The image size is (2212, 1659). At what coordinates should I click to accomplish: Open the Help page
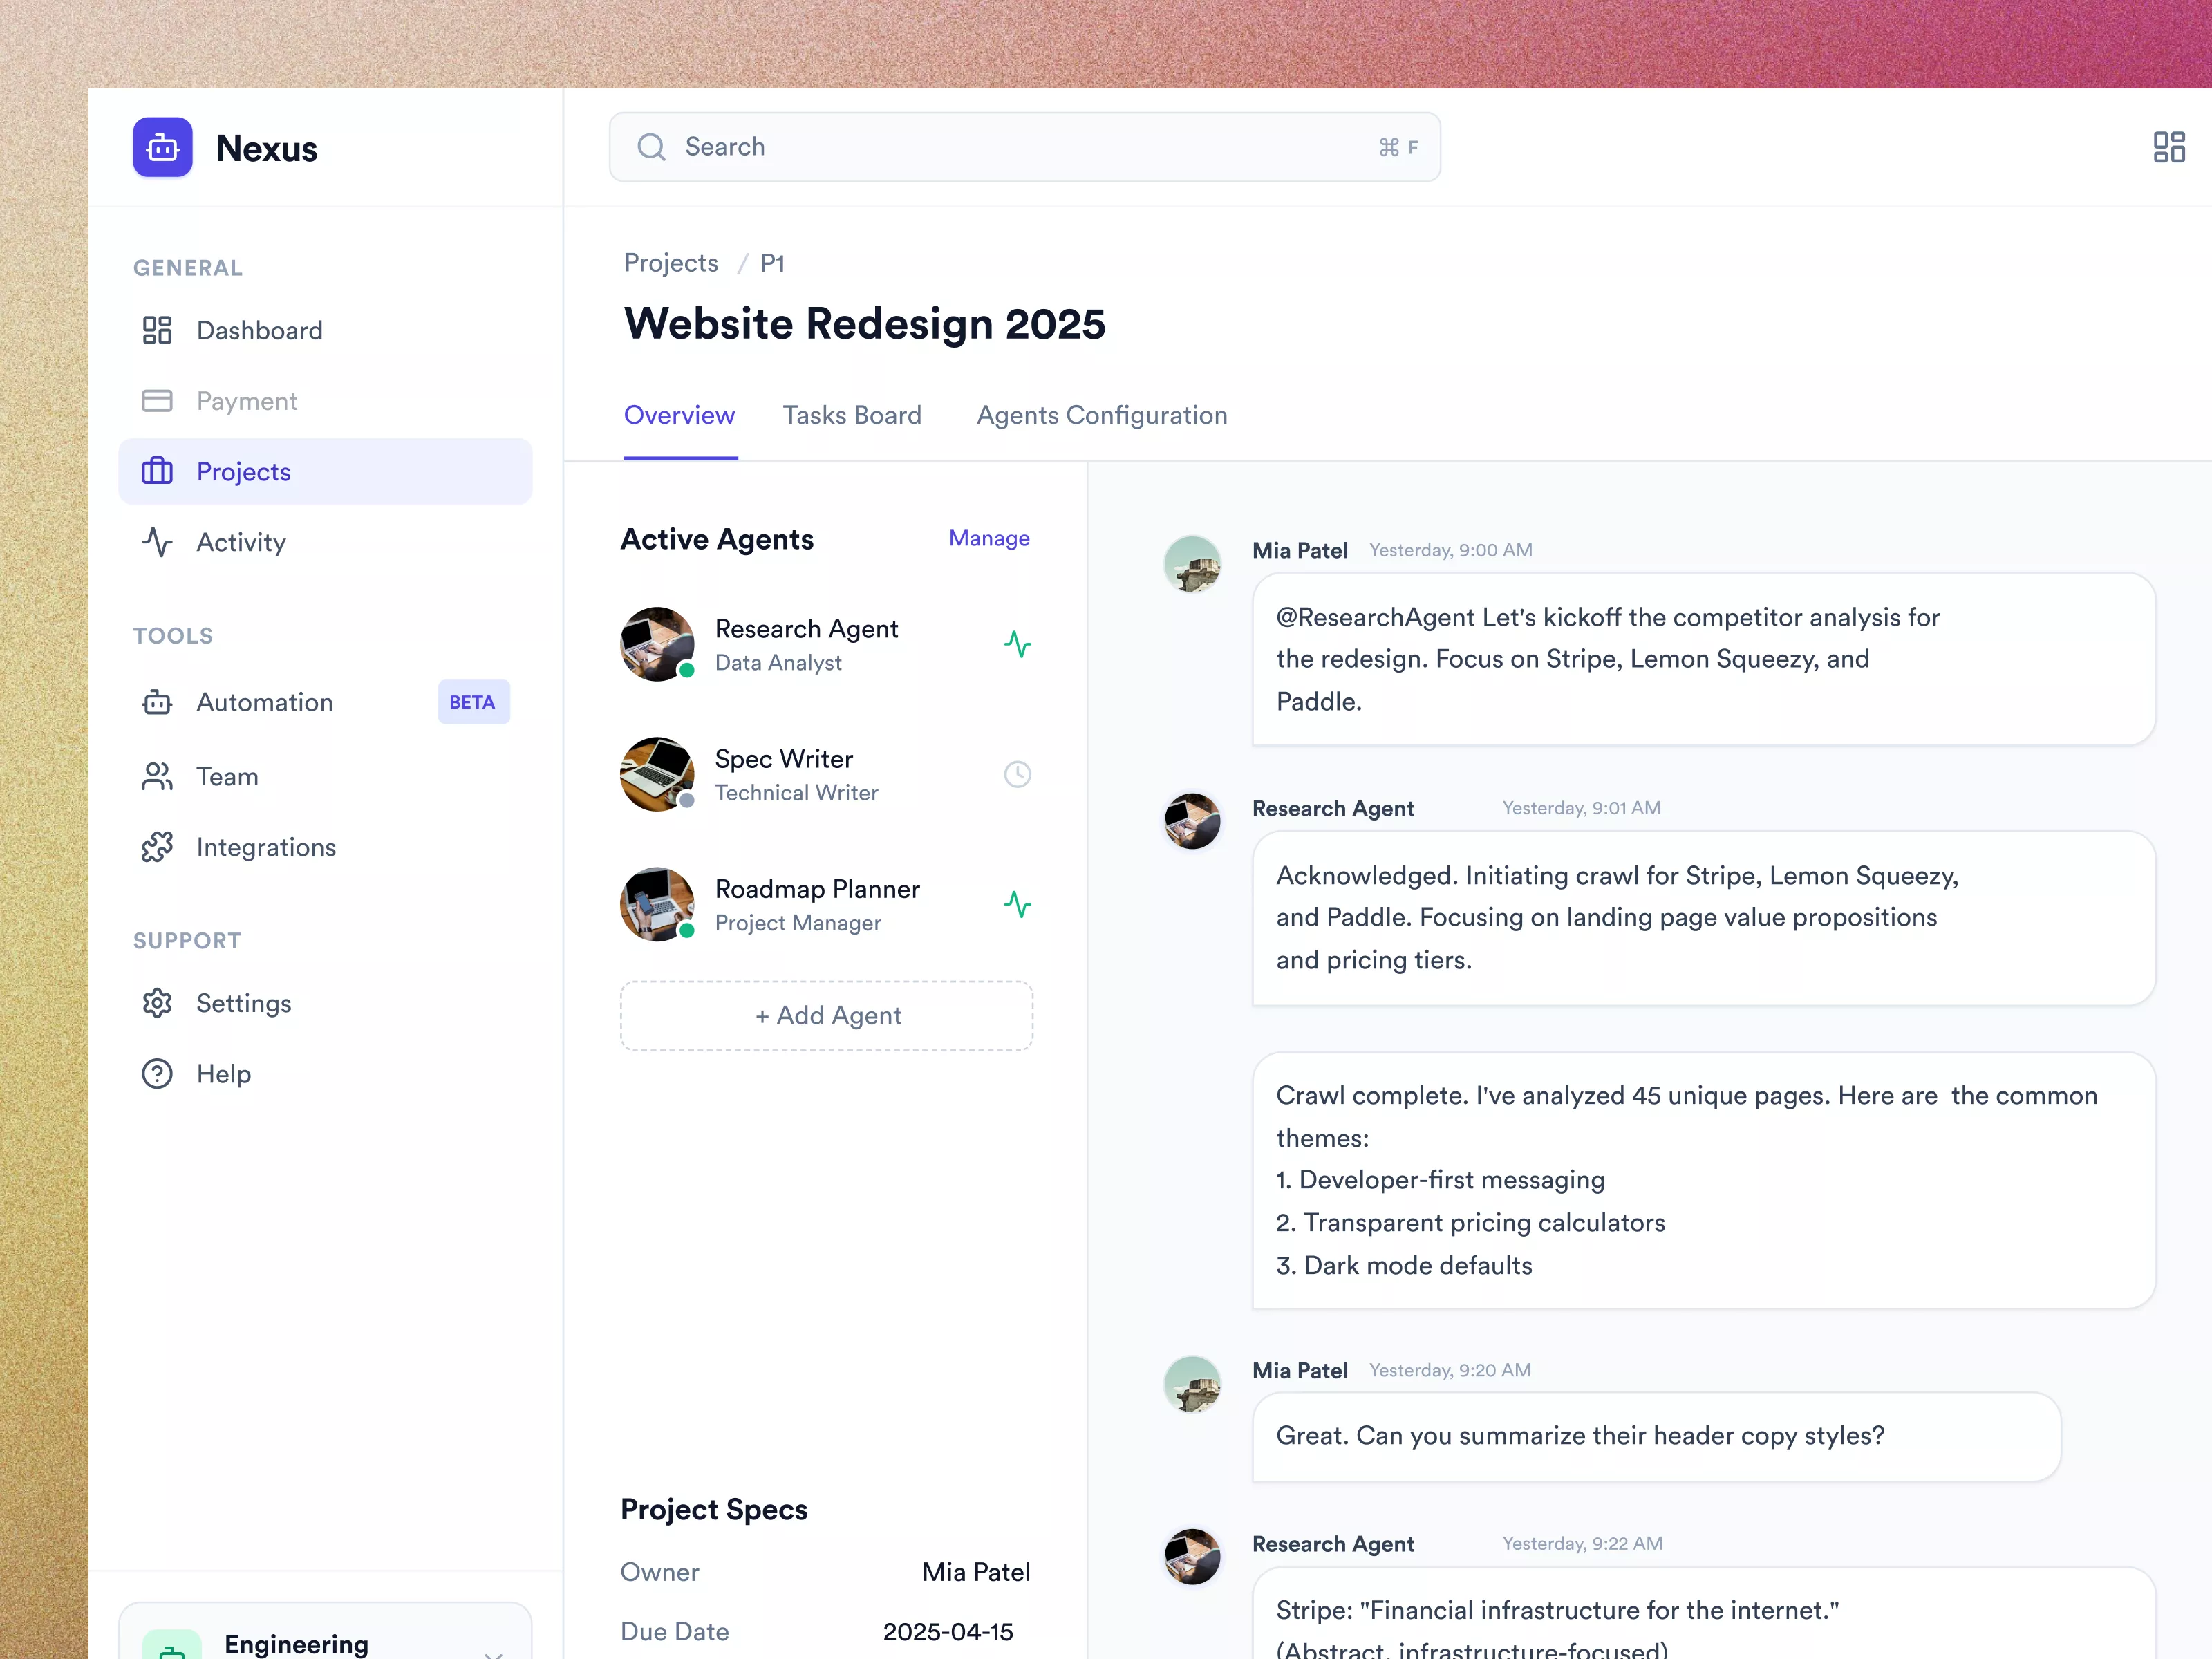click(223, 1074)
